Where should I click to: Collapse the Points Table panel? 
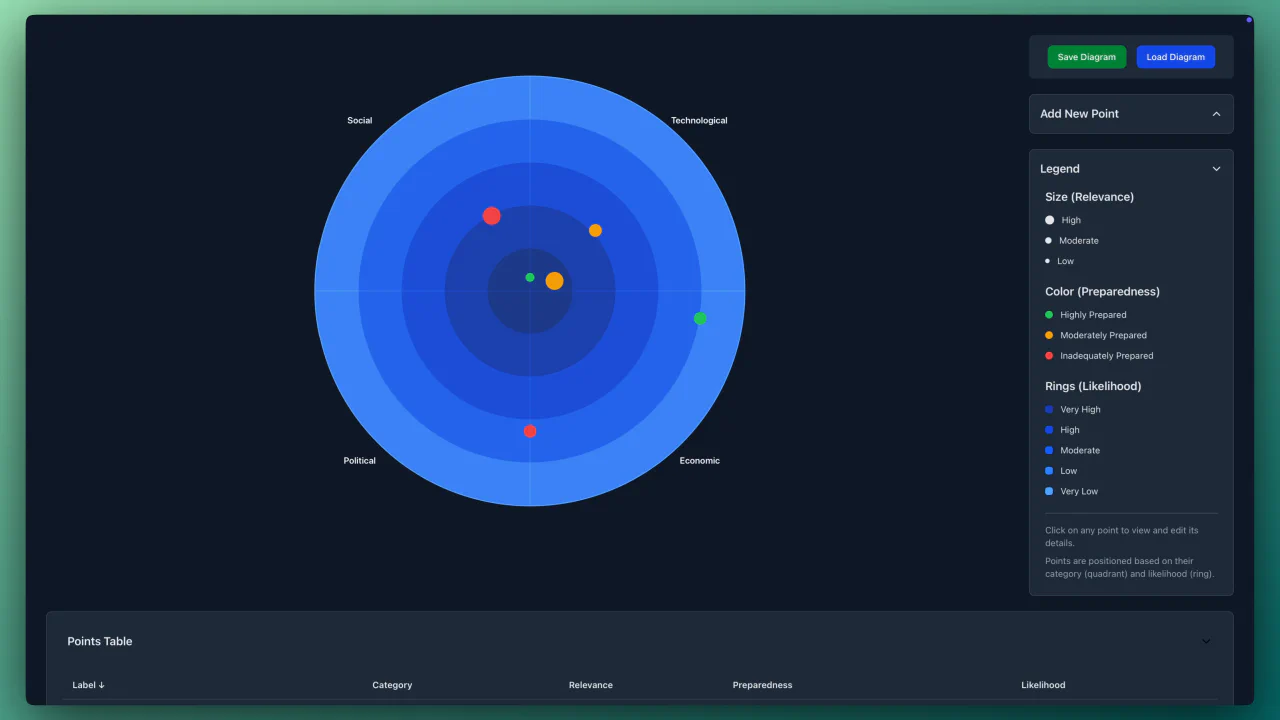coord(1205,641)
